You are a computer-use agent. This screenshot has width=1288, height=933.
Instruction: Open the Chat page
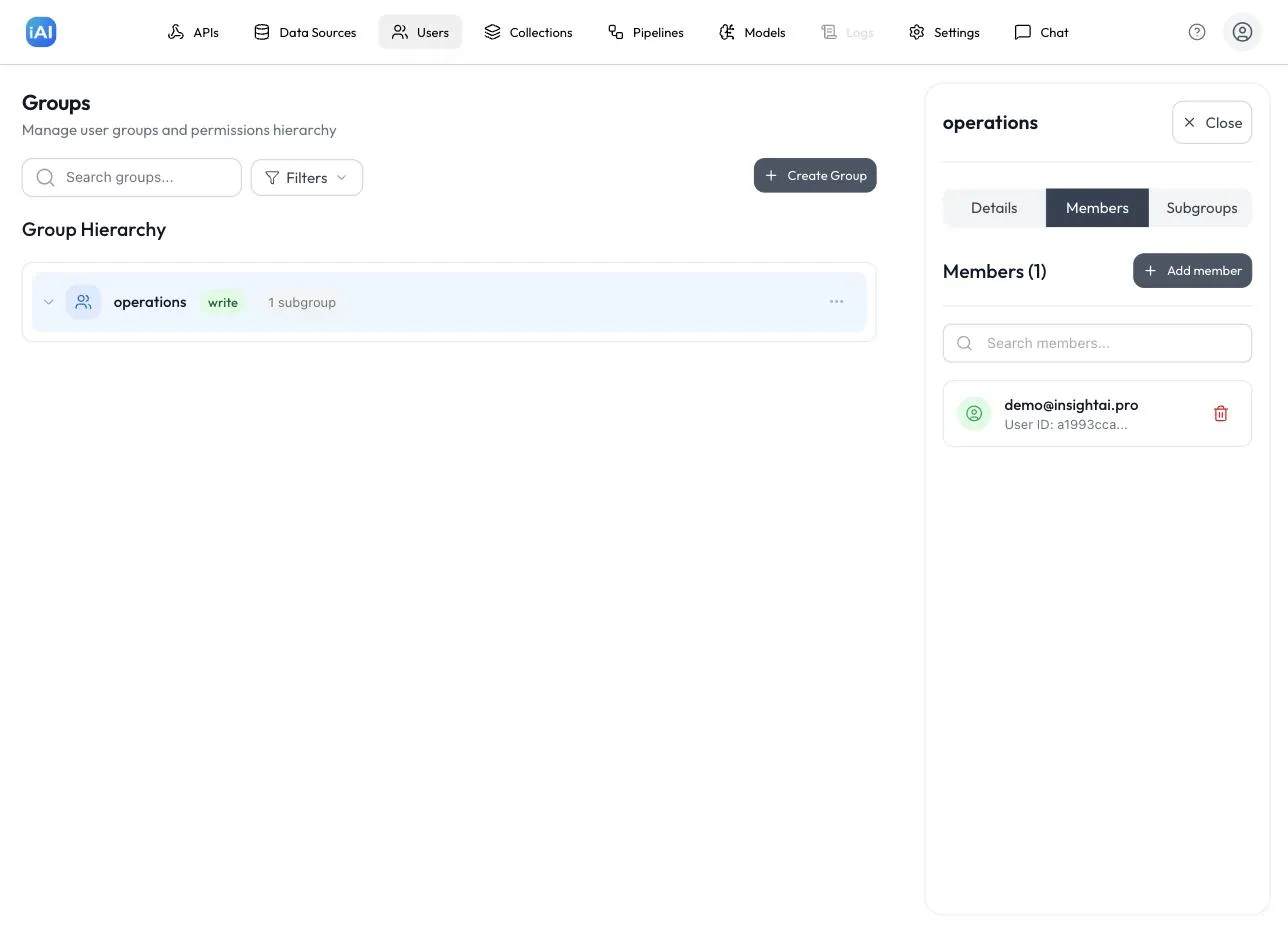tap(1041, 32)
